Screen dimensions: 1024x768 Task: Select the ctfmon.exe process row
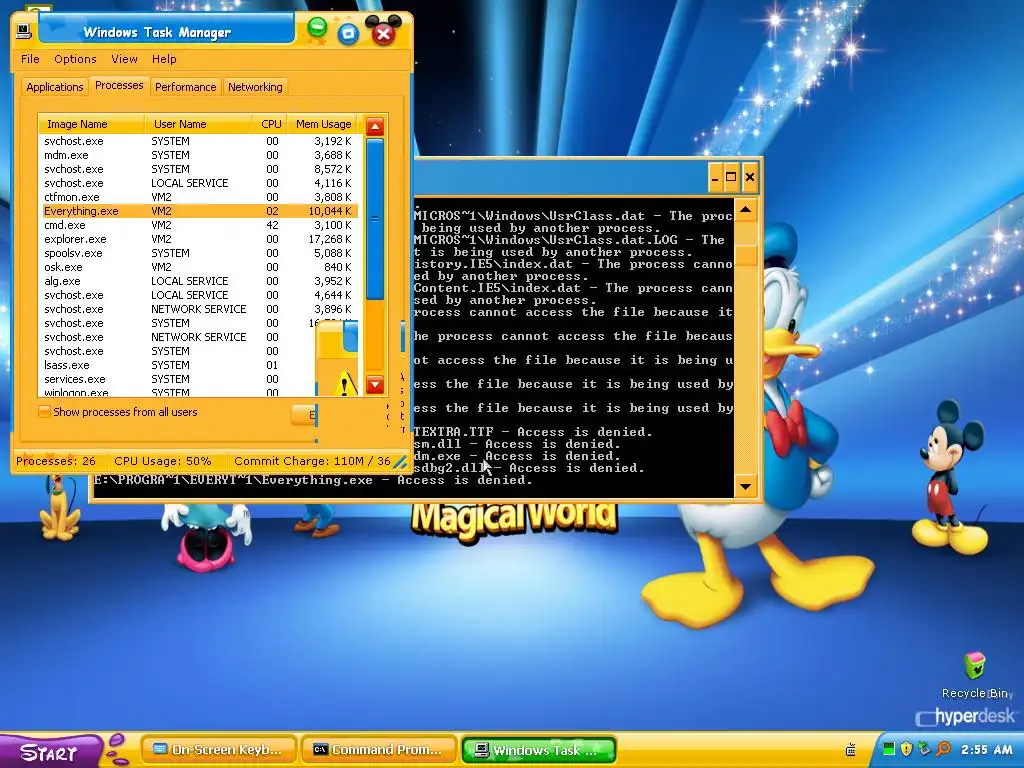199,197
